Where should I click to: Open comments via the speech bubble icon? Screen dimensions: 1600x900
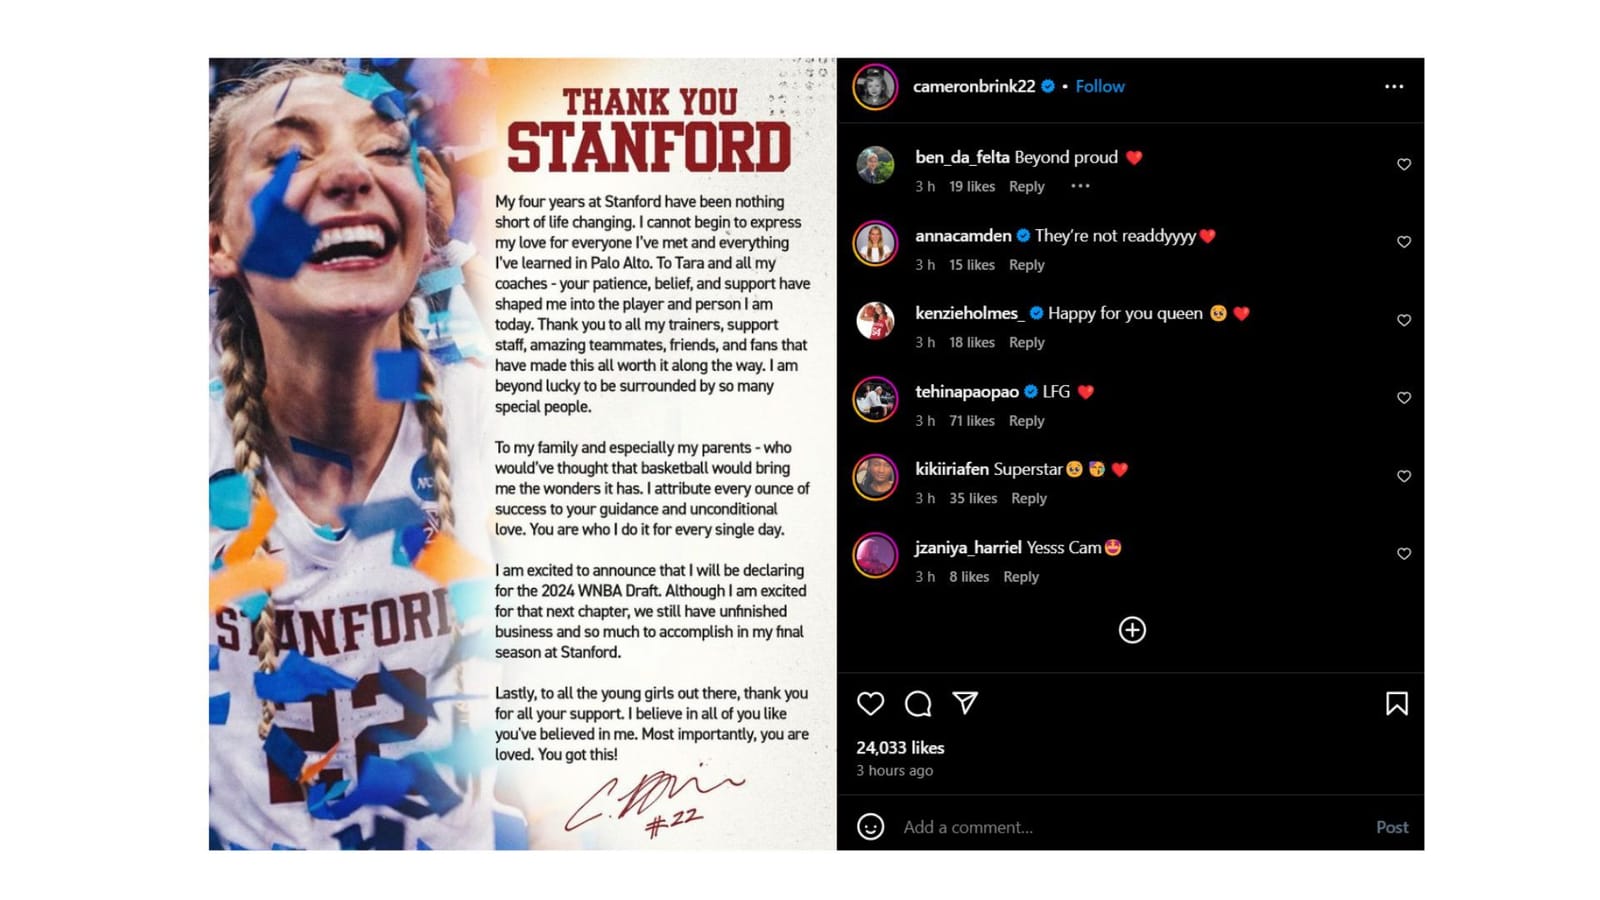click(917, 704)
